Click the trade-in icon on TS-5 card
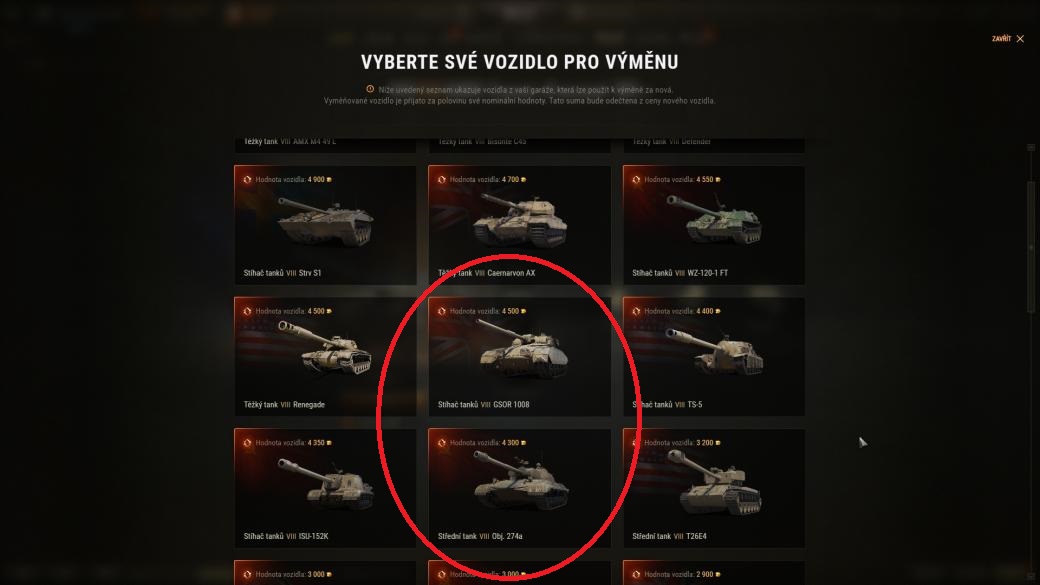Viewport: 1040px width, 585px height. pos(635,311)
